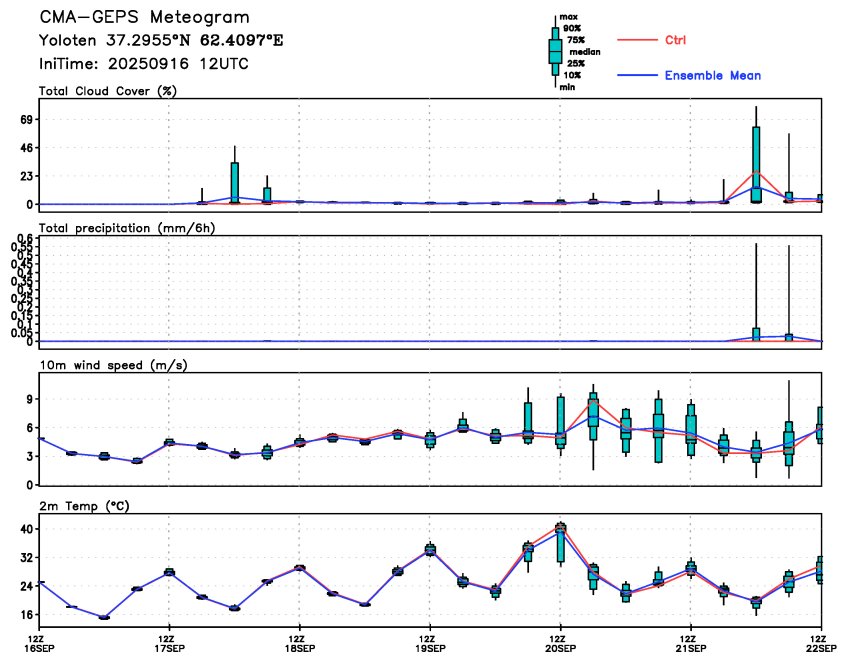Click the 46 tick on cloud cover axis

tap(26, 148)
